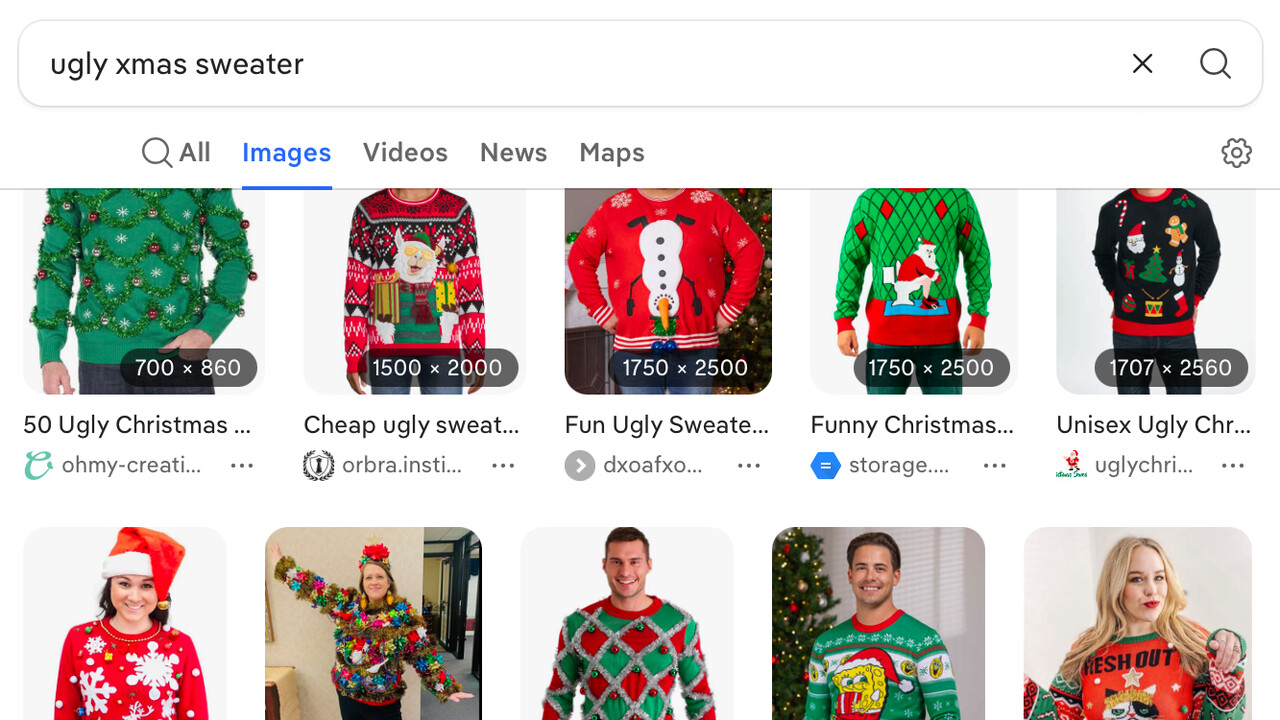Click the dxoafxo site arrow favicon
Viewport: 1280px width, 720px height.
(x=580, y=465)
